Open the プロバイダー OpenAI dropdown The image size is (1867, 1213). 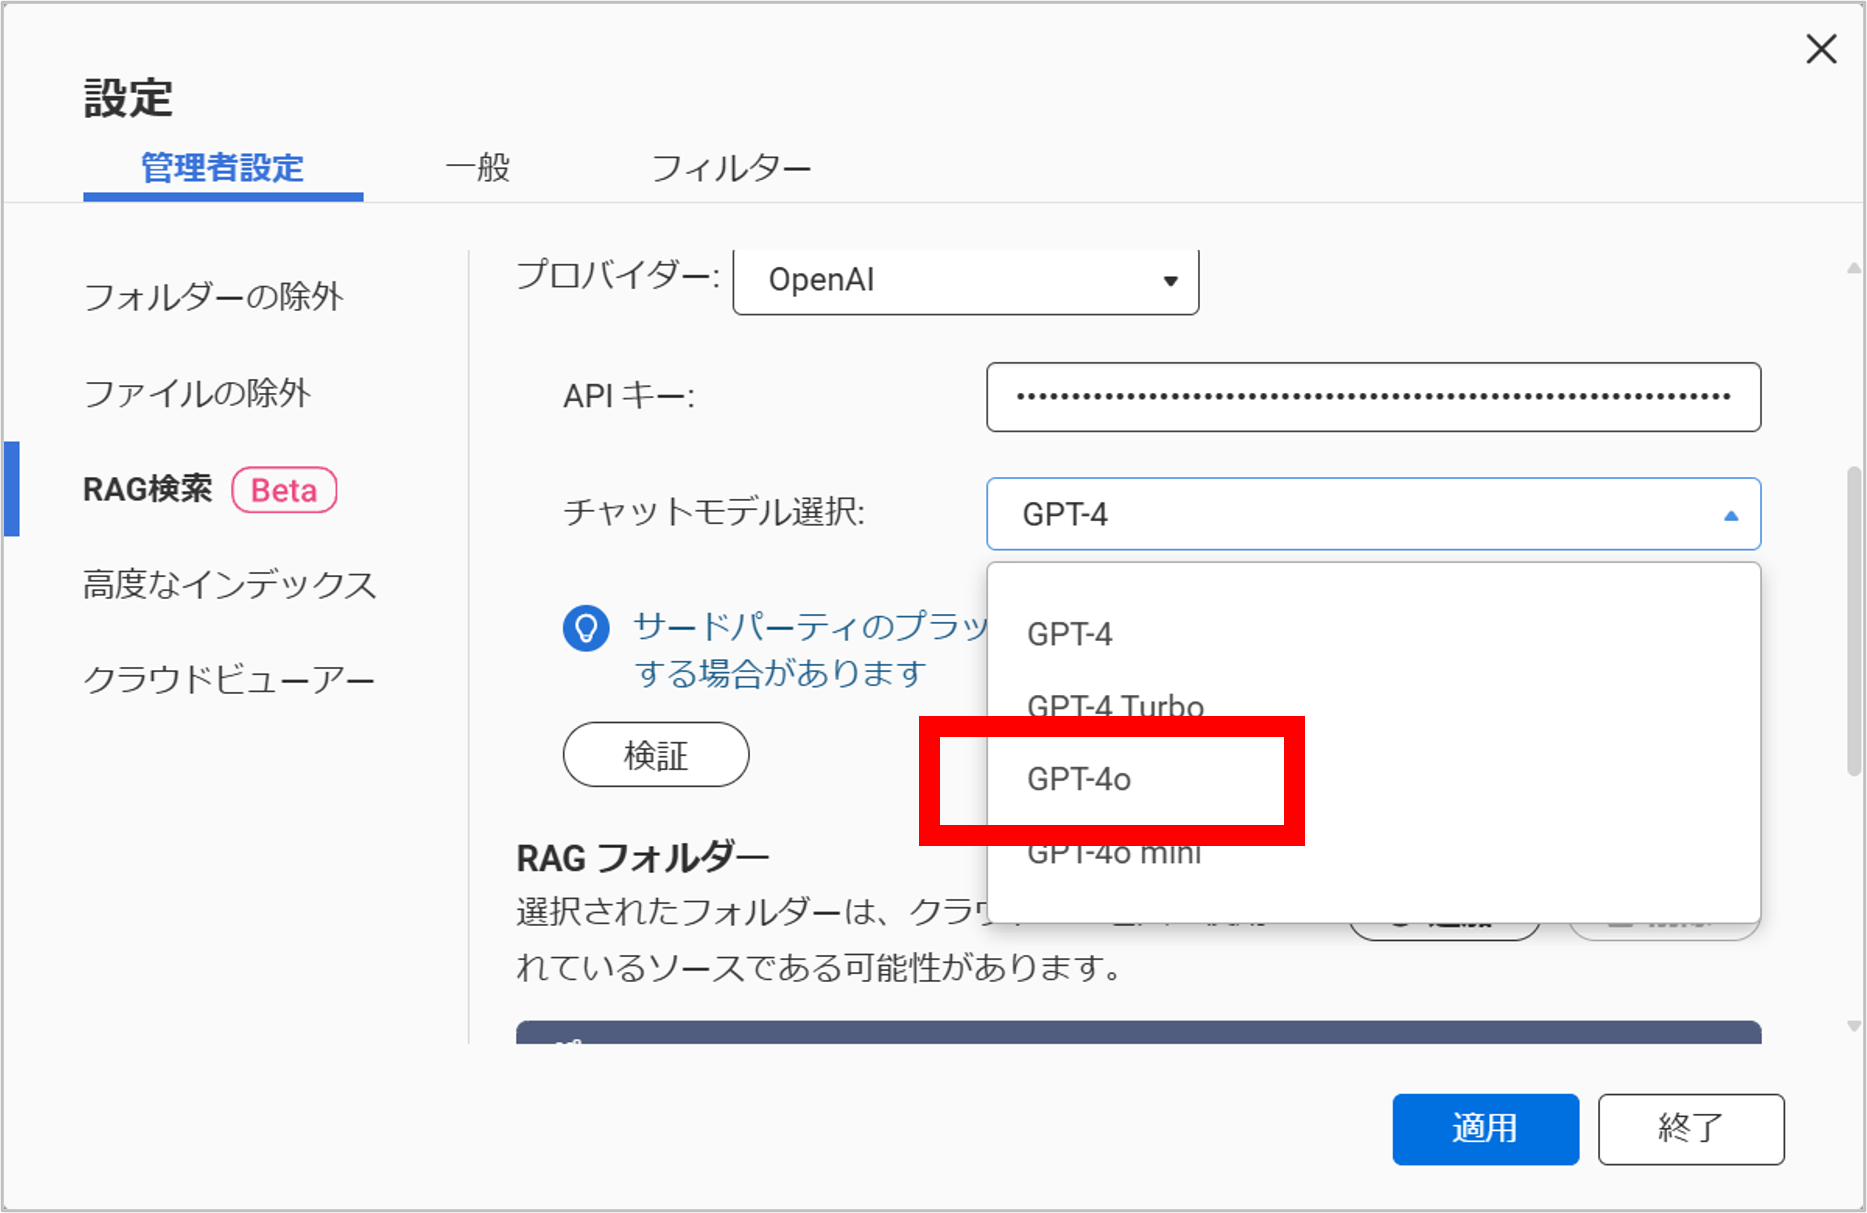(x=965, y=281)
